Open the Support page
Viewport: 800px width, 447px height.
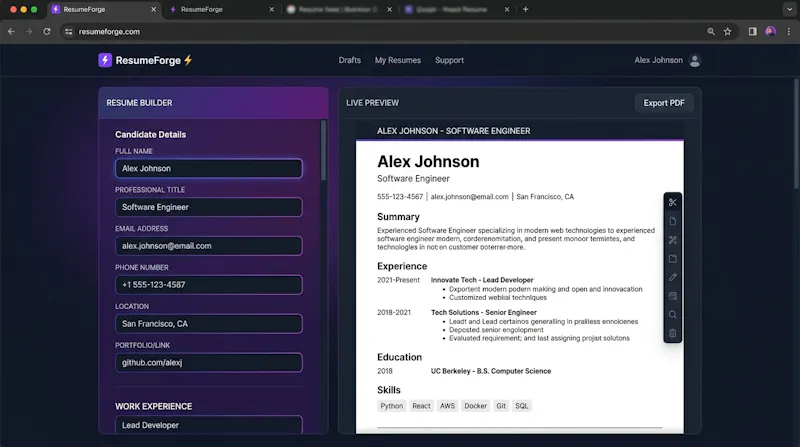449,60
